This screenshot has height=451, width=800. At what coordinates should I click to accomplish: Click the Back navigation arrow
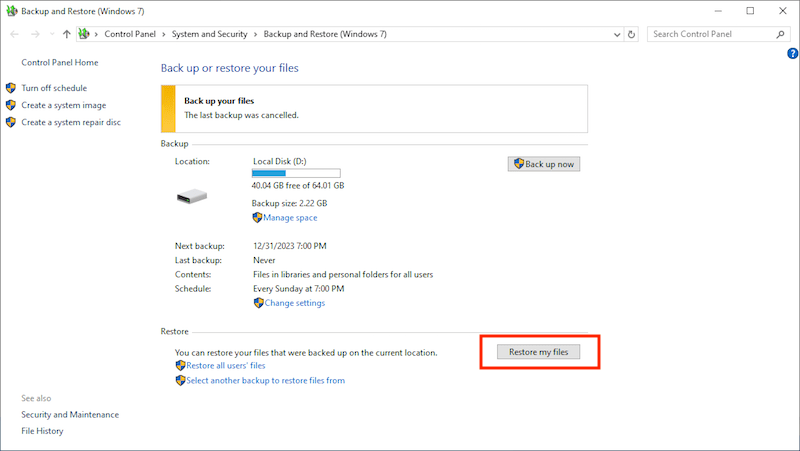pyautogui.click(x=14, y=34)
